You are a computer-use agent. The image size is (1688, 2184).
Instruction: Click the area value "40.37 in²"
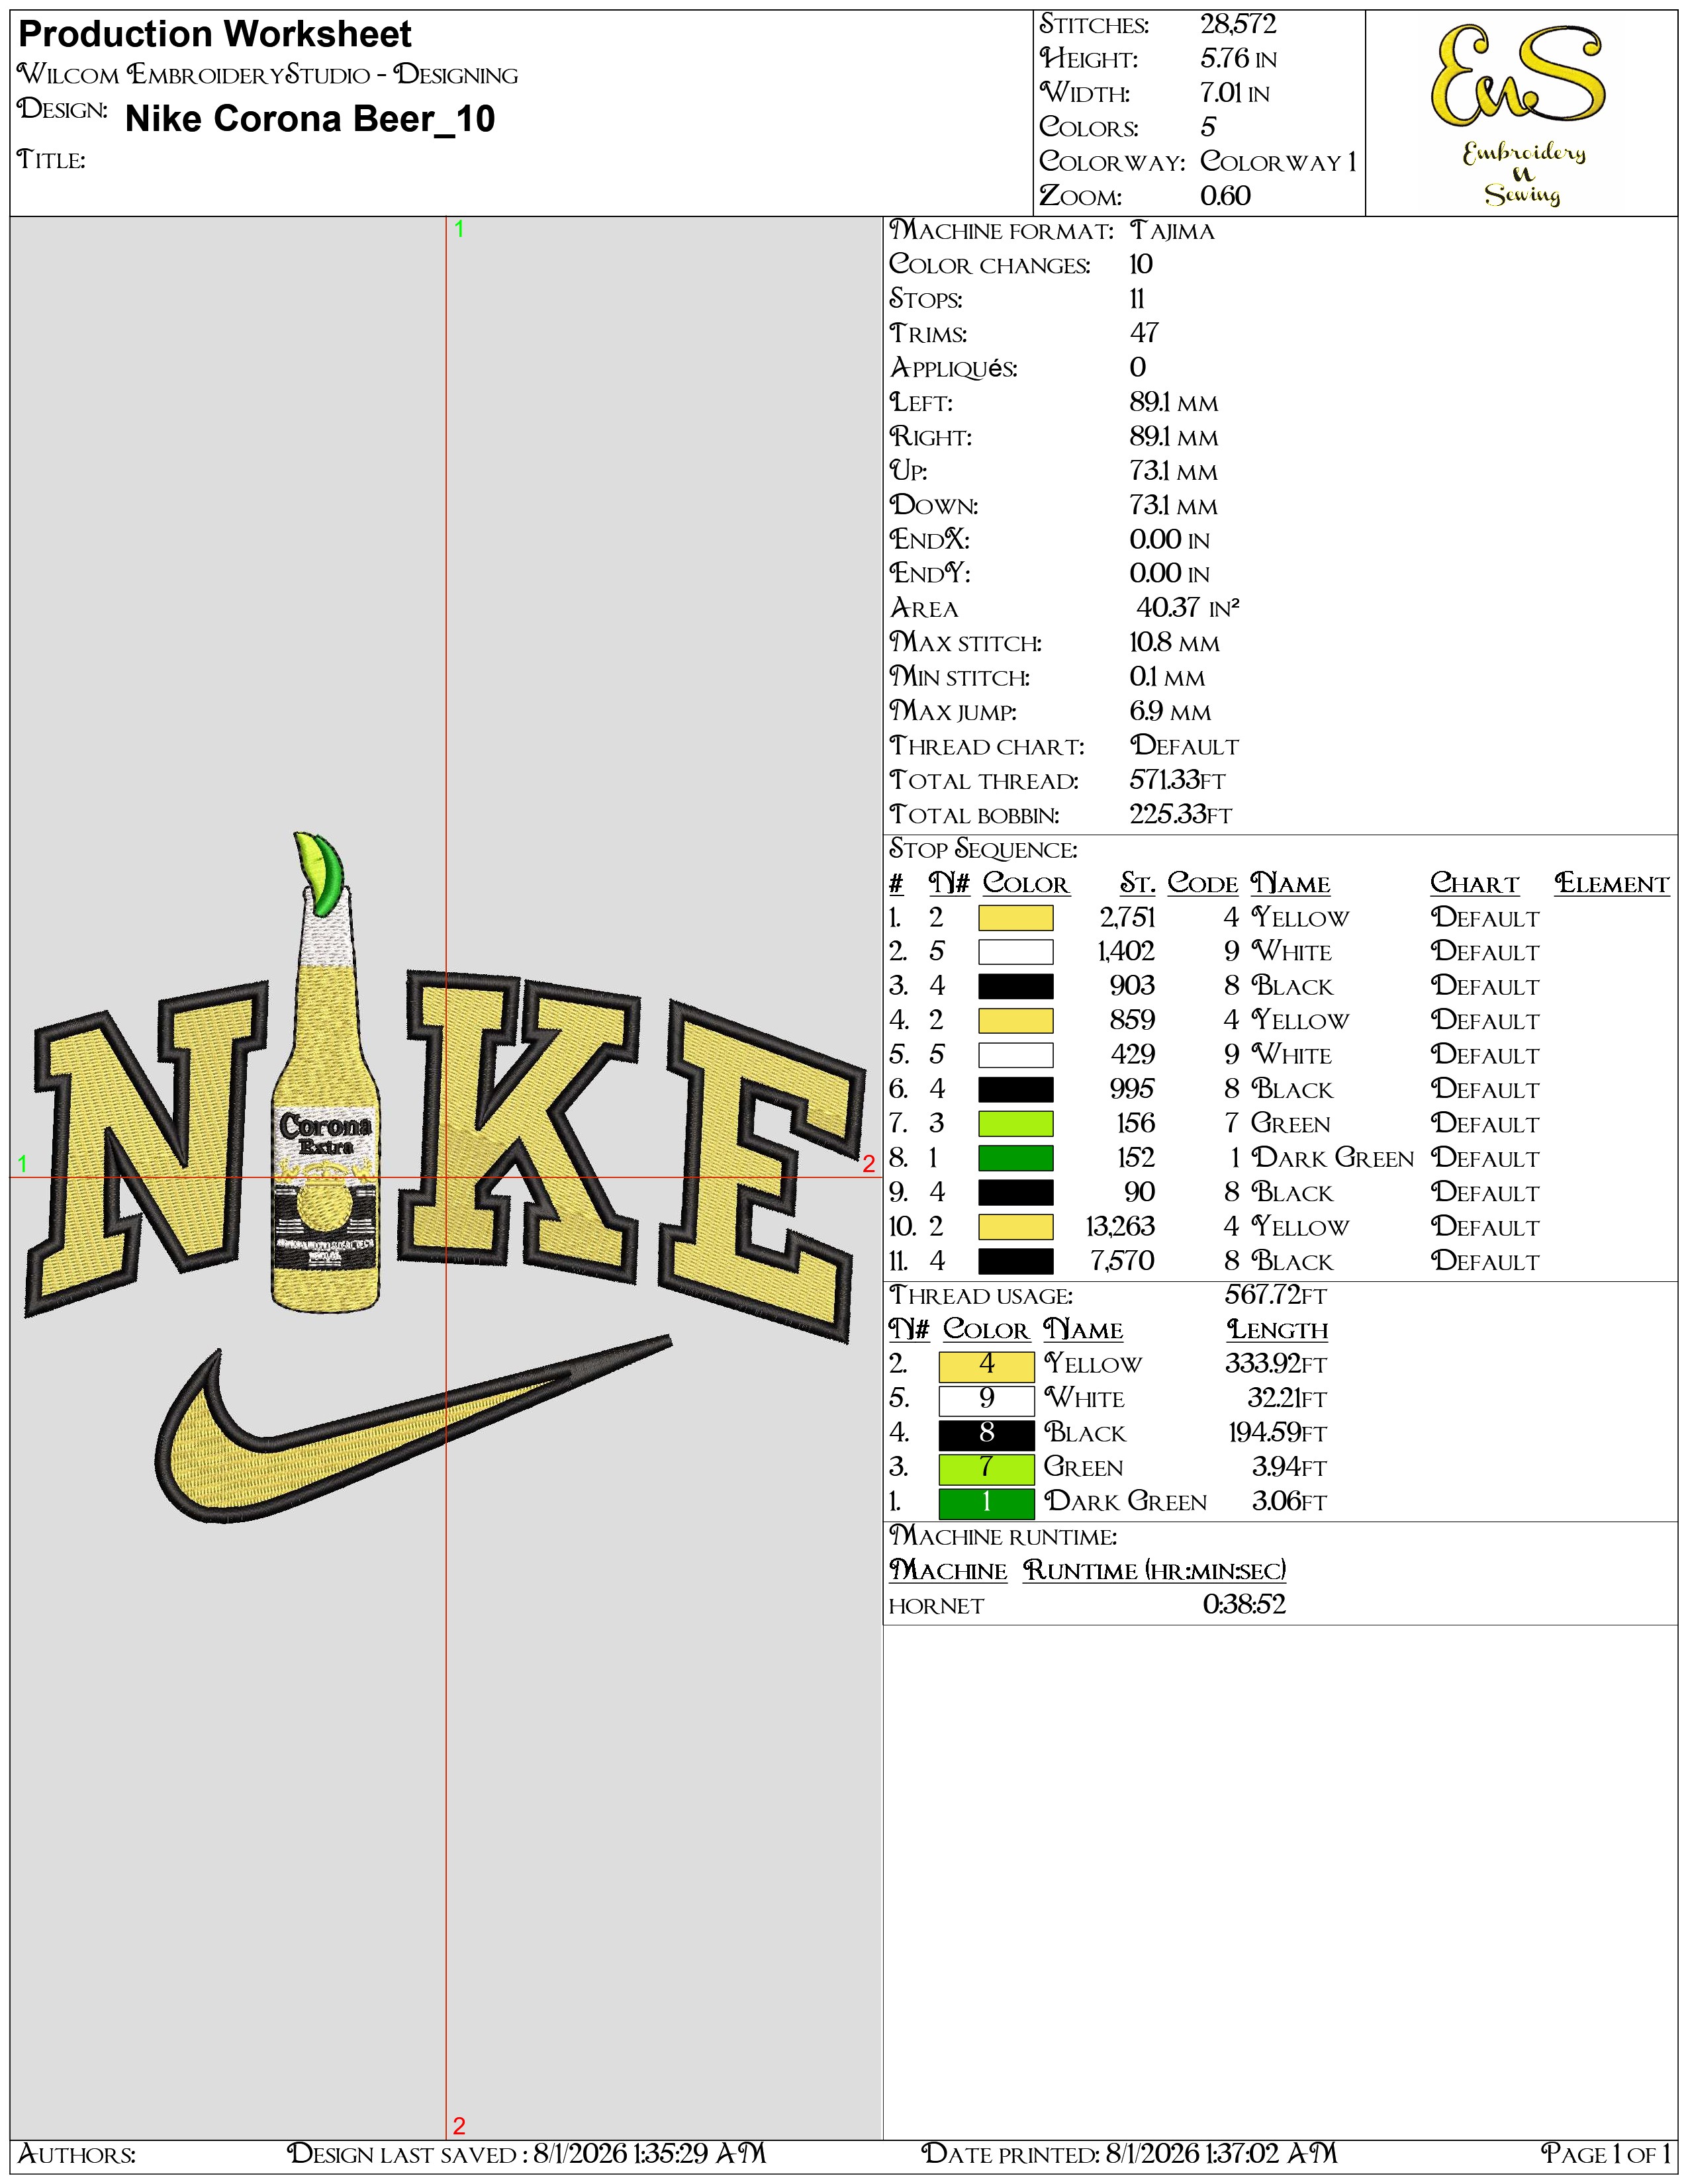pyautogui.click(x=1188, y=608)
